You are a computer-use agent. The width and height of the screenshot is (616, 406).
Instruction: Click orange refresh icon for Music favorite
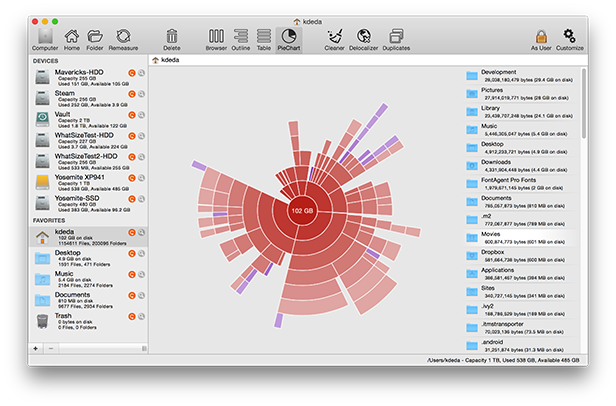(132, 274)
